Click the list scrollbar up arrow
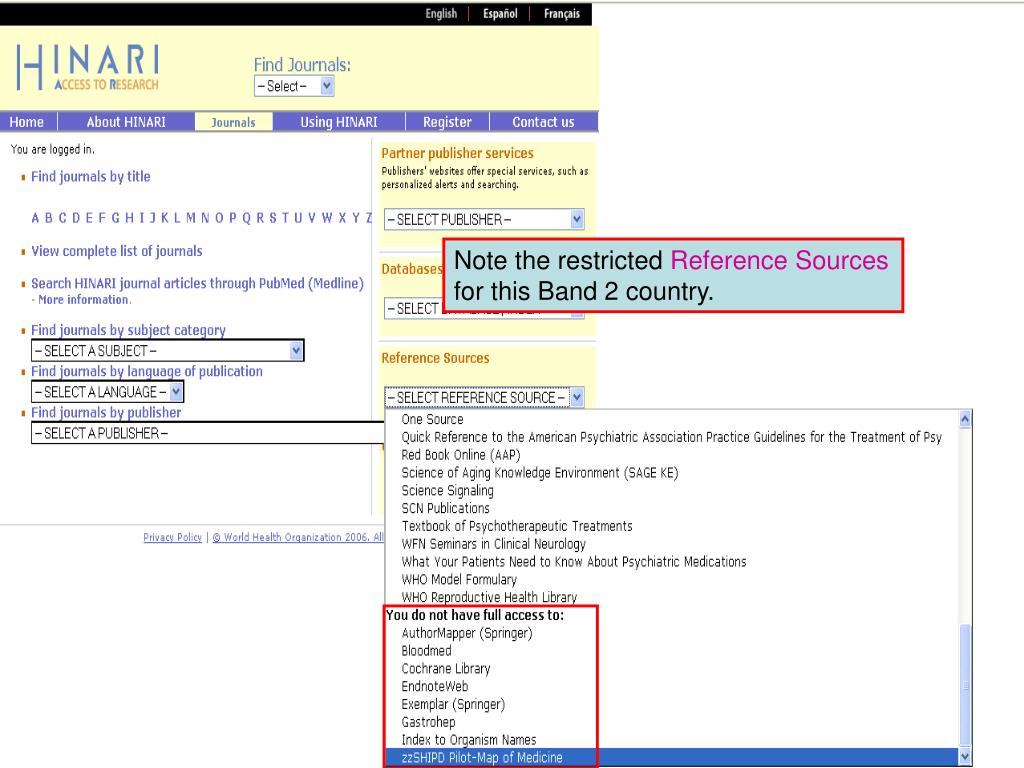This screenshot has width=1024, height=768. [965, 419]
